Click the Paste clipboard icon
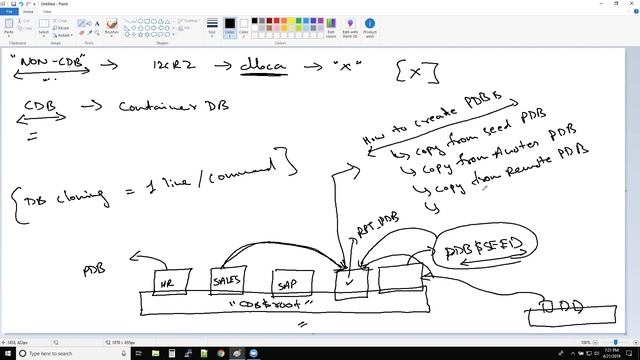 [x=9, y=24]
